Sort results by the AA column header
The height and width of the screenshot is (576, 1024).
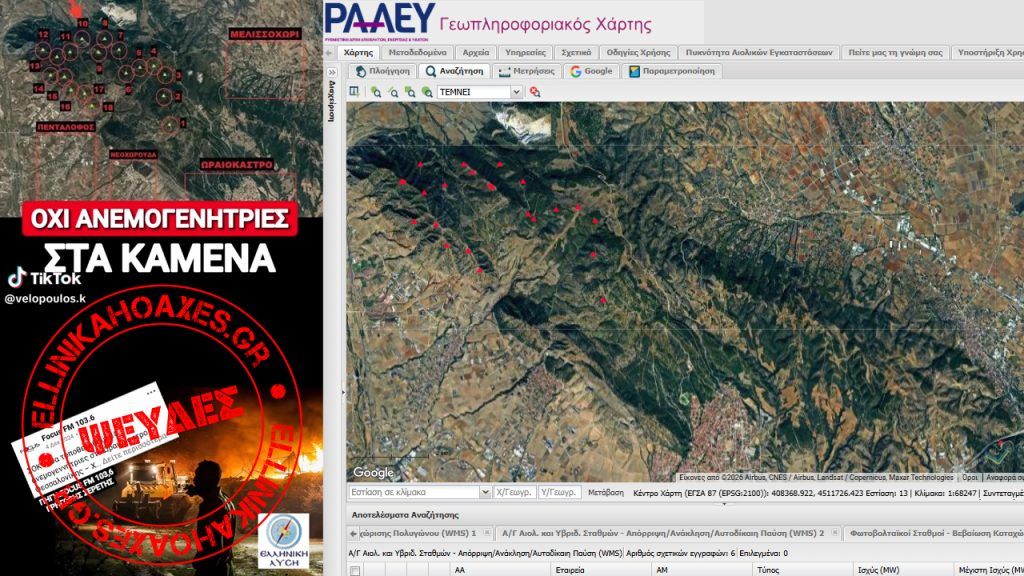(x=500, y=570)
